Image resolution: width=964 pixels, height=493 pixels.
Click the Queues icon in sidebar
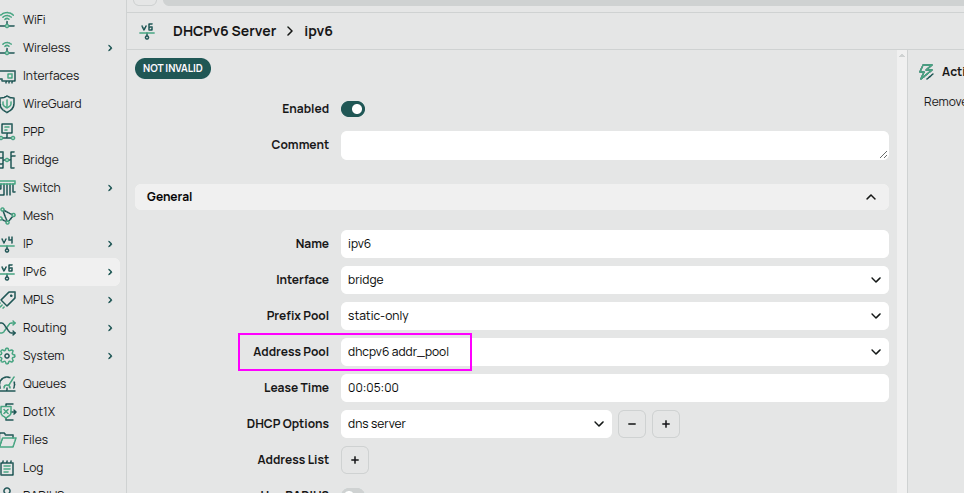pyautogui.click(x=9, y=384)
